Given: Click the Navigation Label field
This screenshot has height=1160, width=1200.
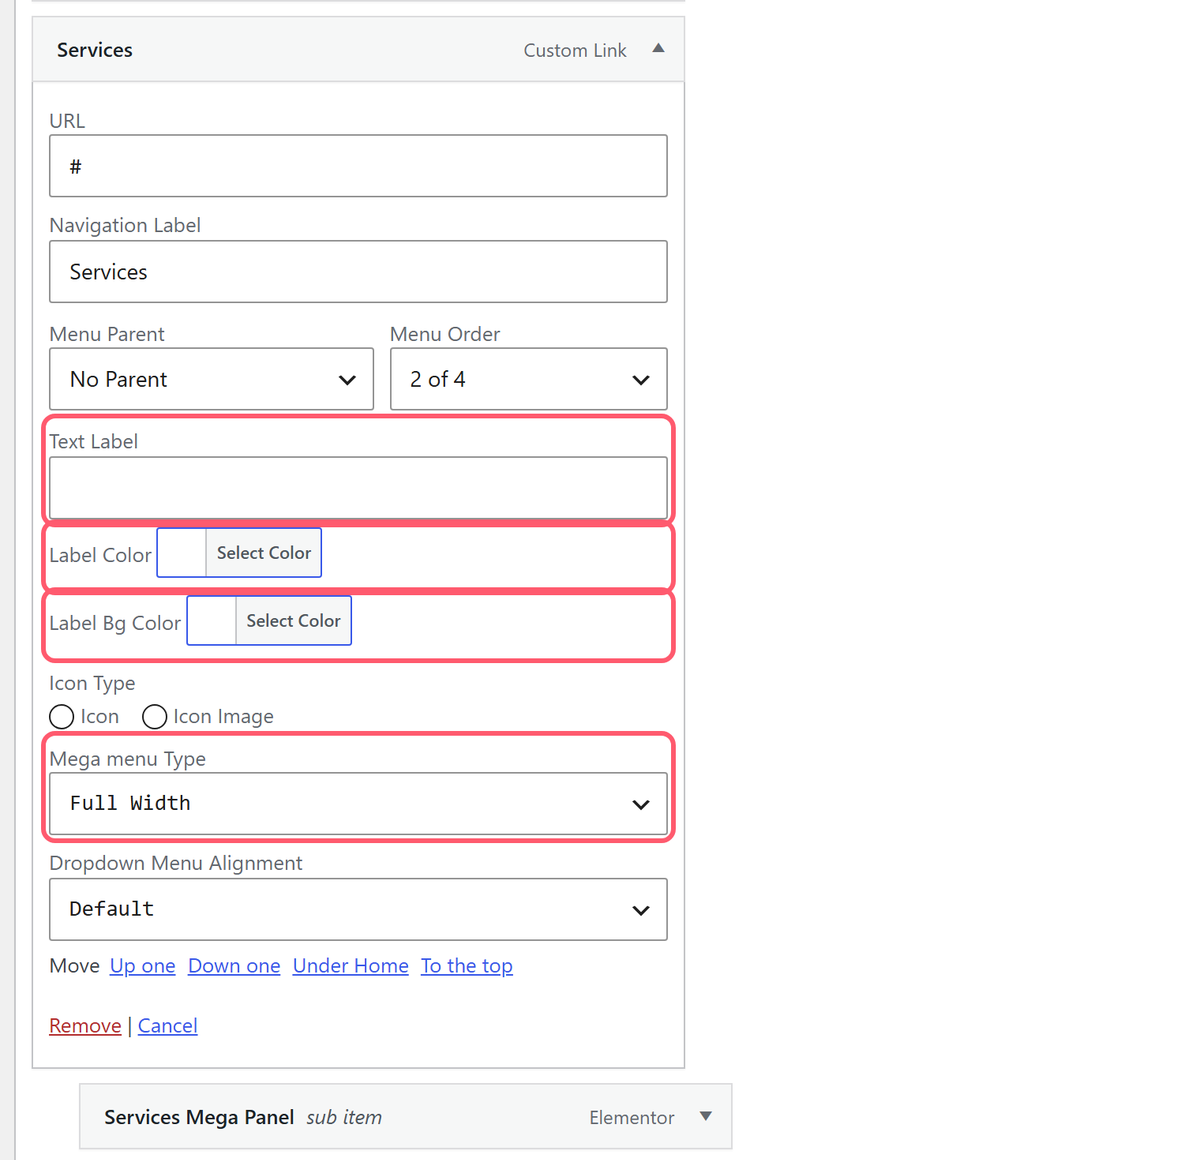Looking at the screenshot, I should [358, 272].
